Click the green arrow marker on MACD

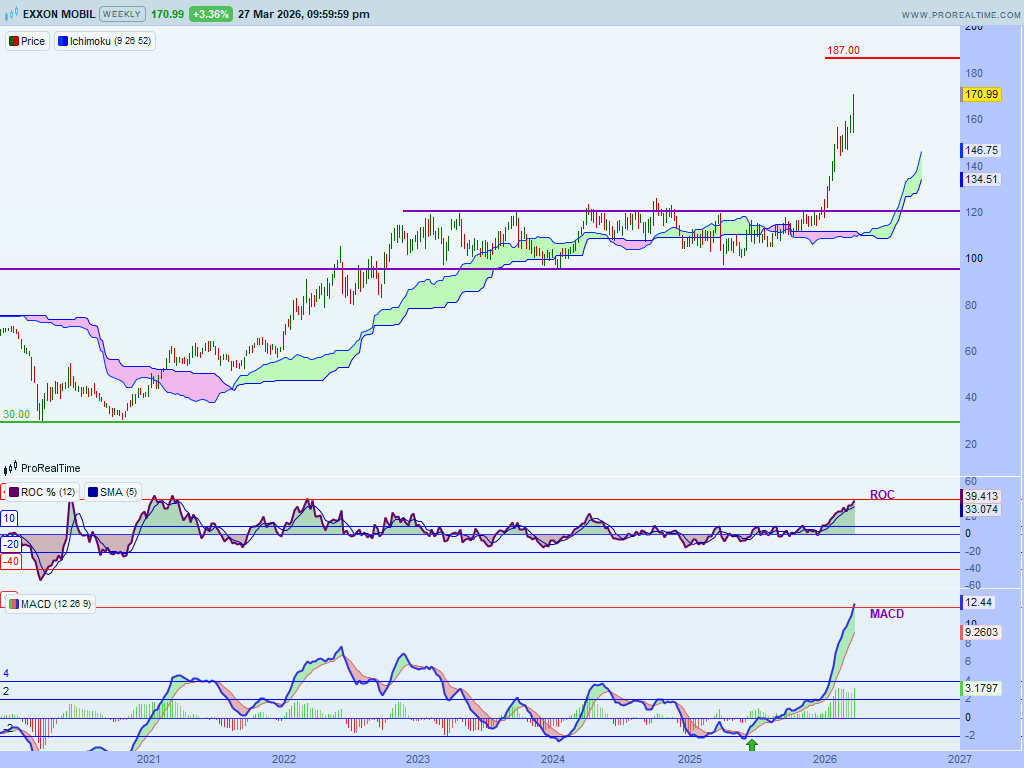pyautogui.click(x=751, y=745)
